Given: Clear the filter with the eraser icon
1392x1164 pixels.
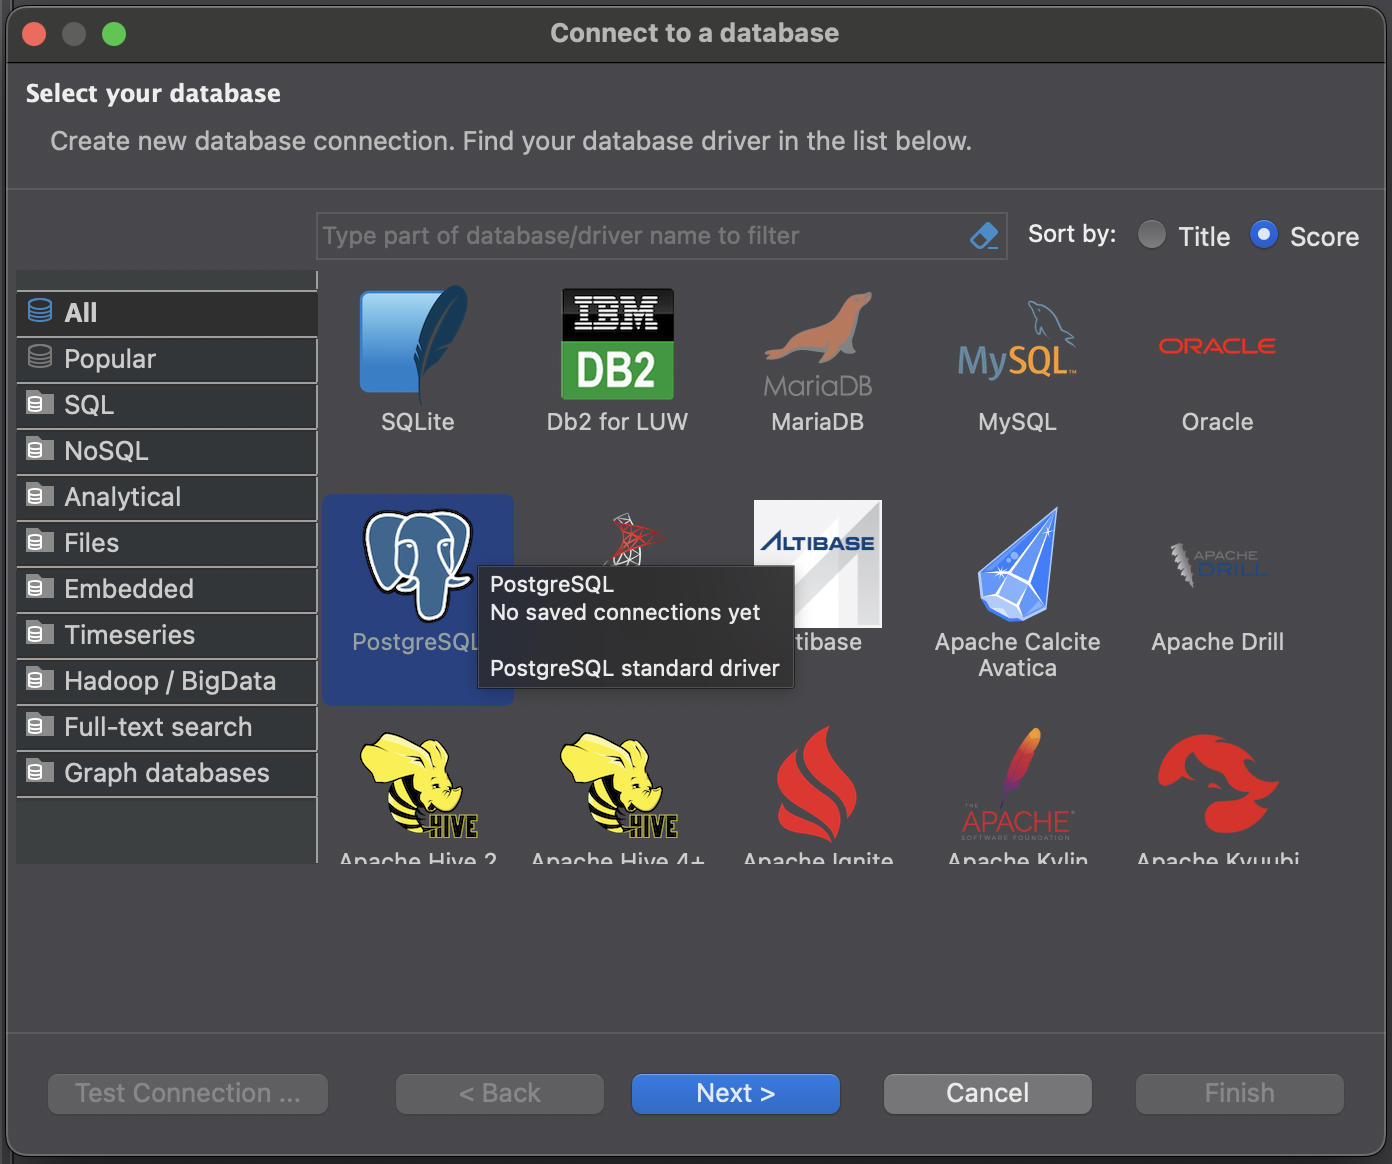Looking at the screenshot, I should click(985, 236).
